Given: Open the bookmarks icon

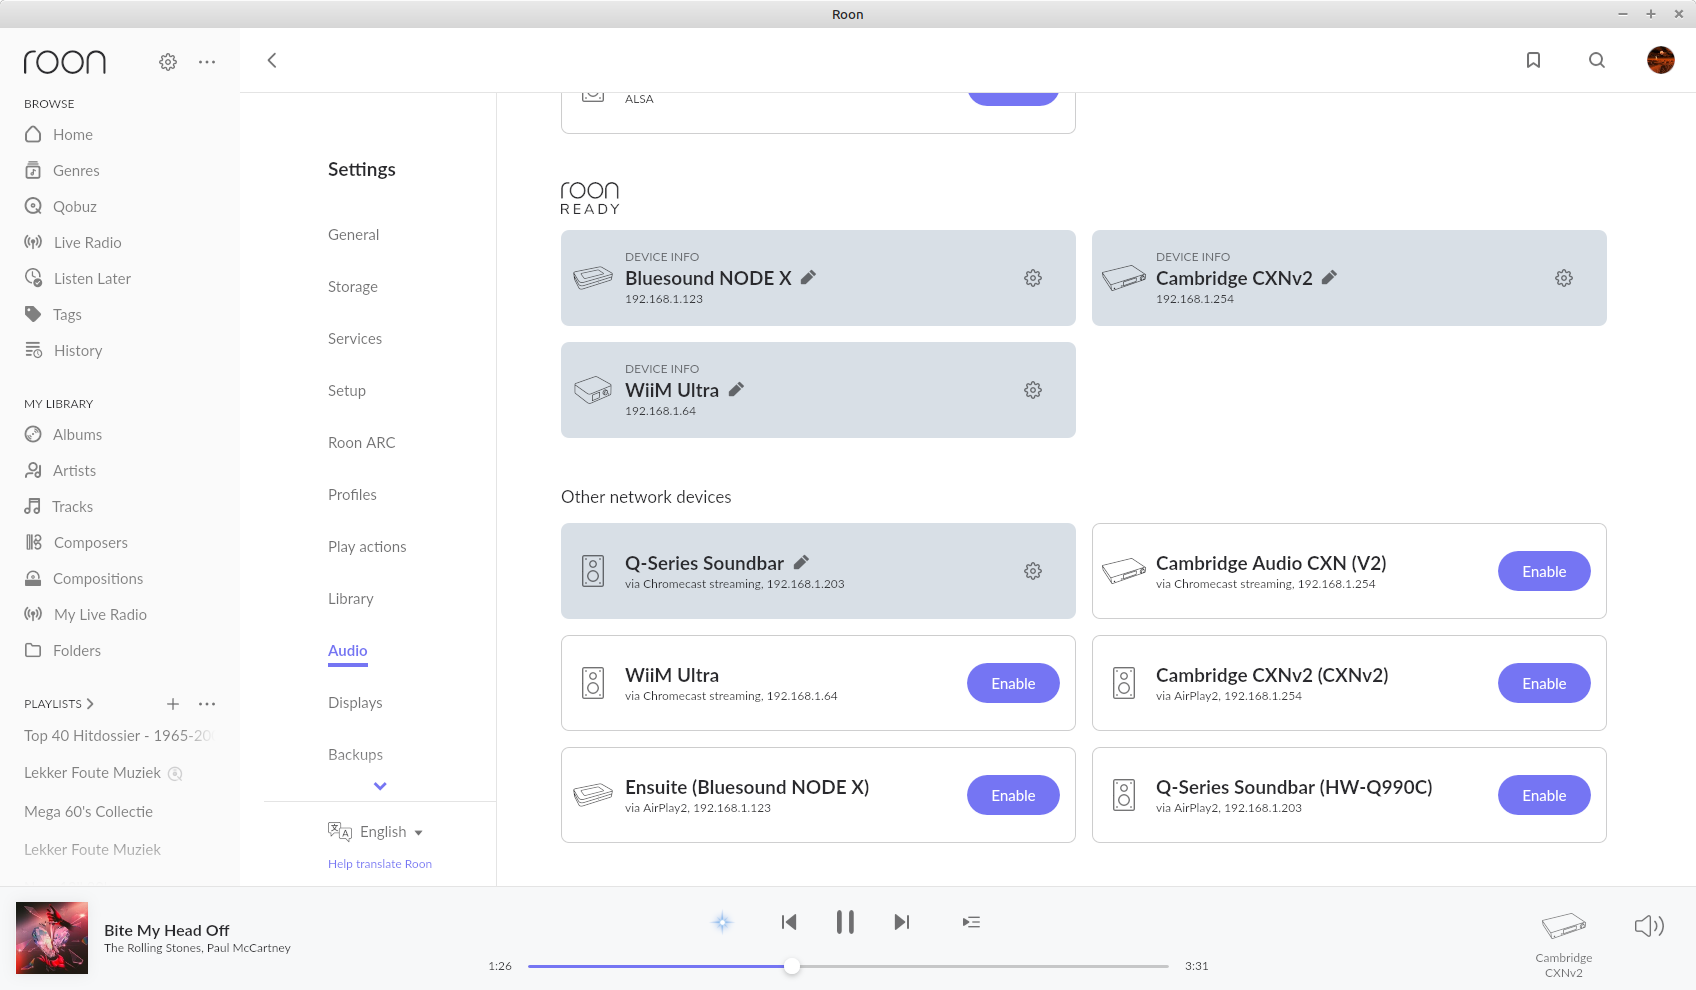Looking at the screenshot, I should pyautogui.click(x=1533, y=60).
